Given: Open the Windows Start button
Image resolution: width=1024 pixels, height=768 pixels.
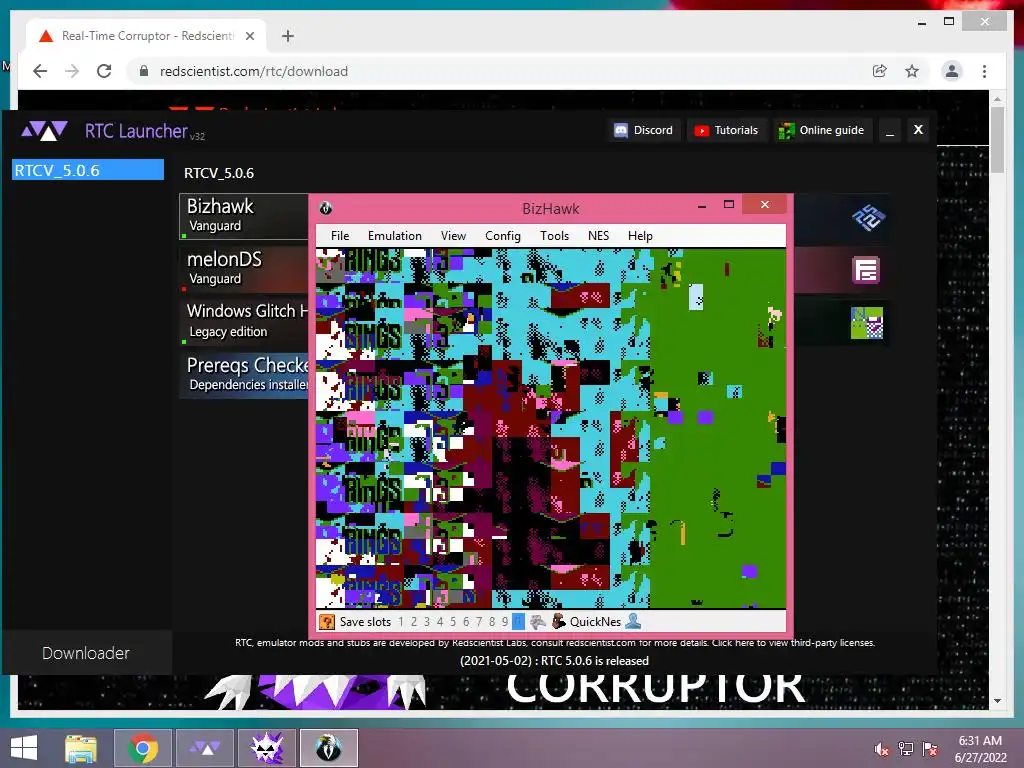Looking at the screenshot, I should [x=24, y=748].
